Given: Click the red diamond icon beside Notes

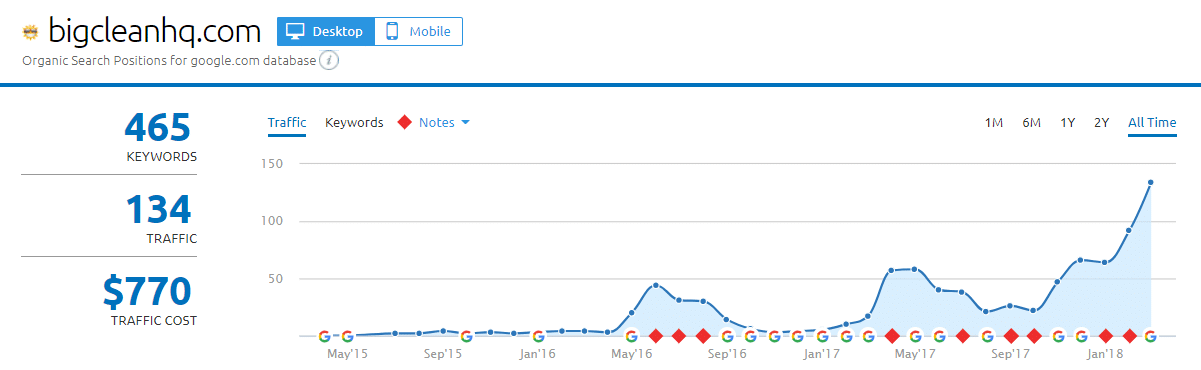Looking at the screenshot, I should click(405, 122).
